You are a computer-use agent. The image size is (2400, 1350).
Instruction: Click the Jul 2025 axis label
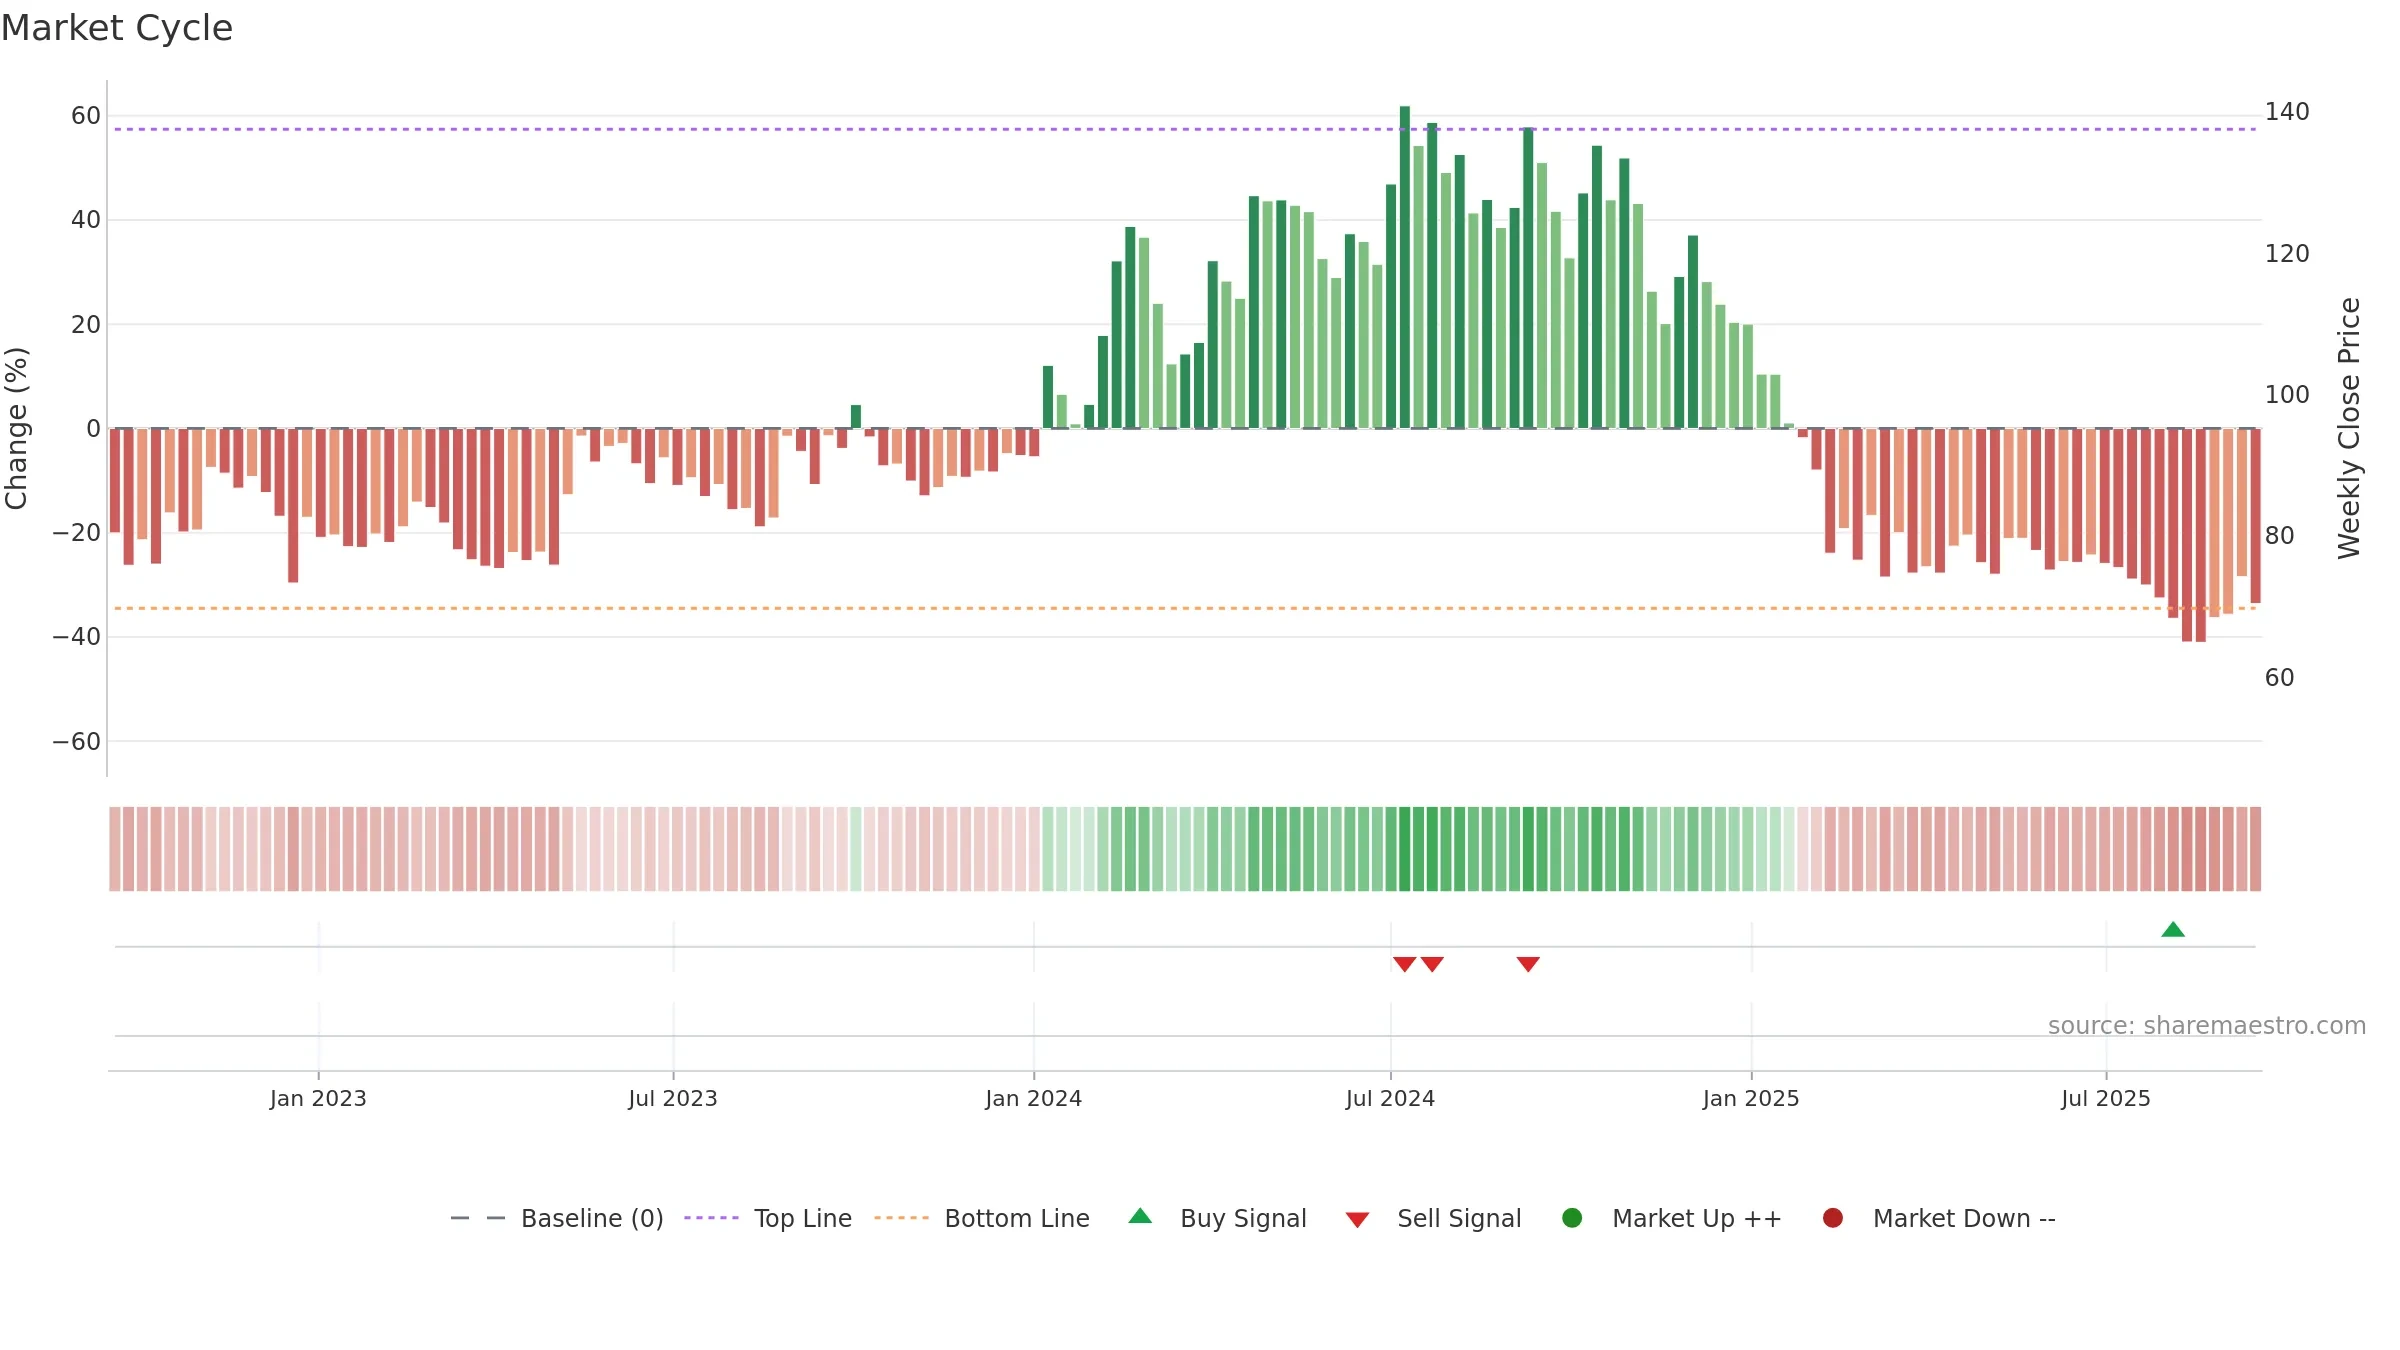pos(2106,1099)
